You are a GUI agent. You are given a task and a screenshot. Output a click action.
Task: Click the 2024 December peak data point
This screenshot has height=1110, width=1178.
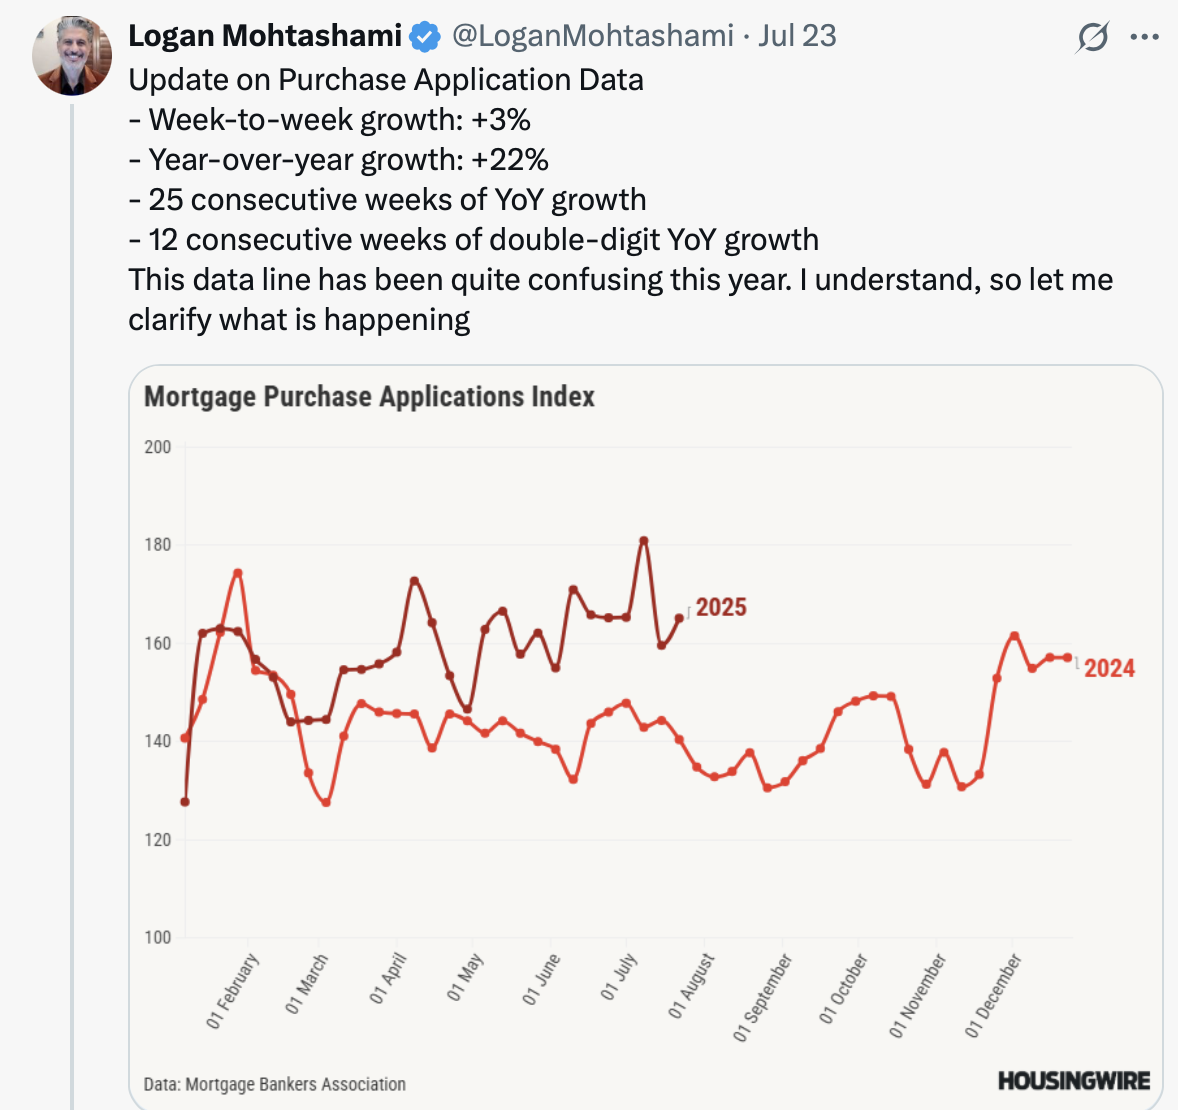(1014, 636)
